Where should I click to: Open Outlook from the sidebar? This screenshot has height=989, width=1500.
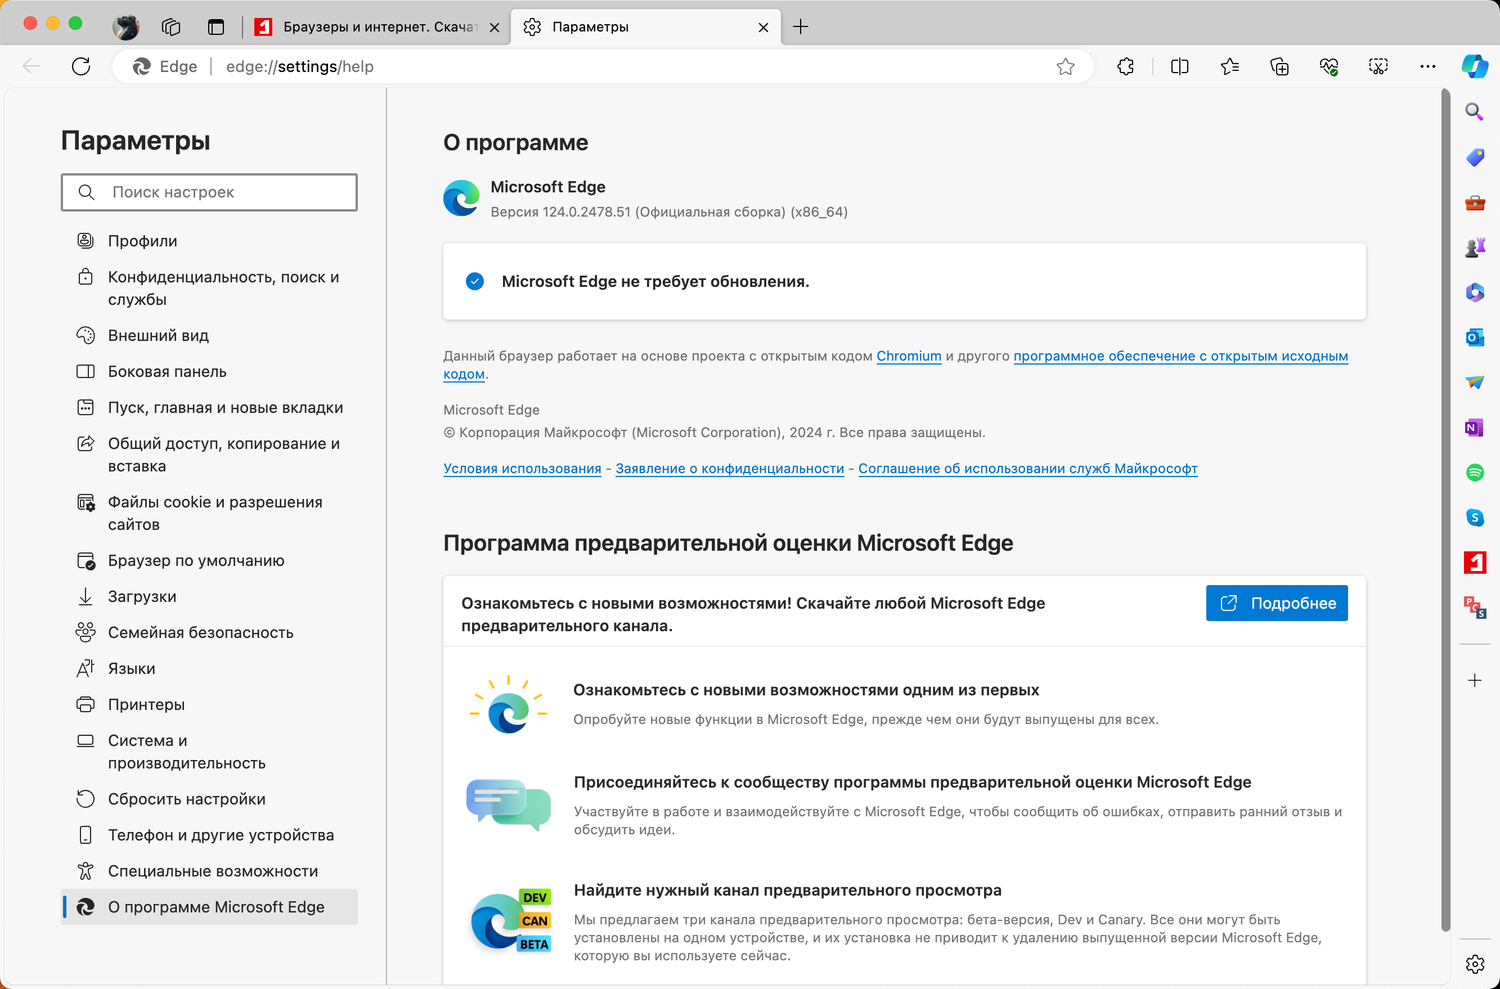1475,337
